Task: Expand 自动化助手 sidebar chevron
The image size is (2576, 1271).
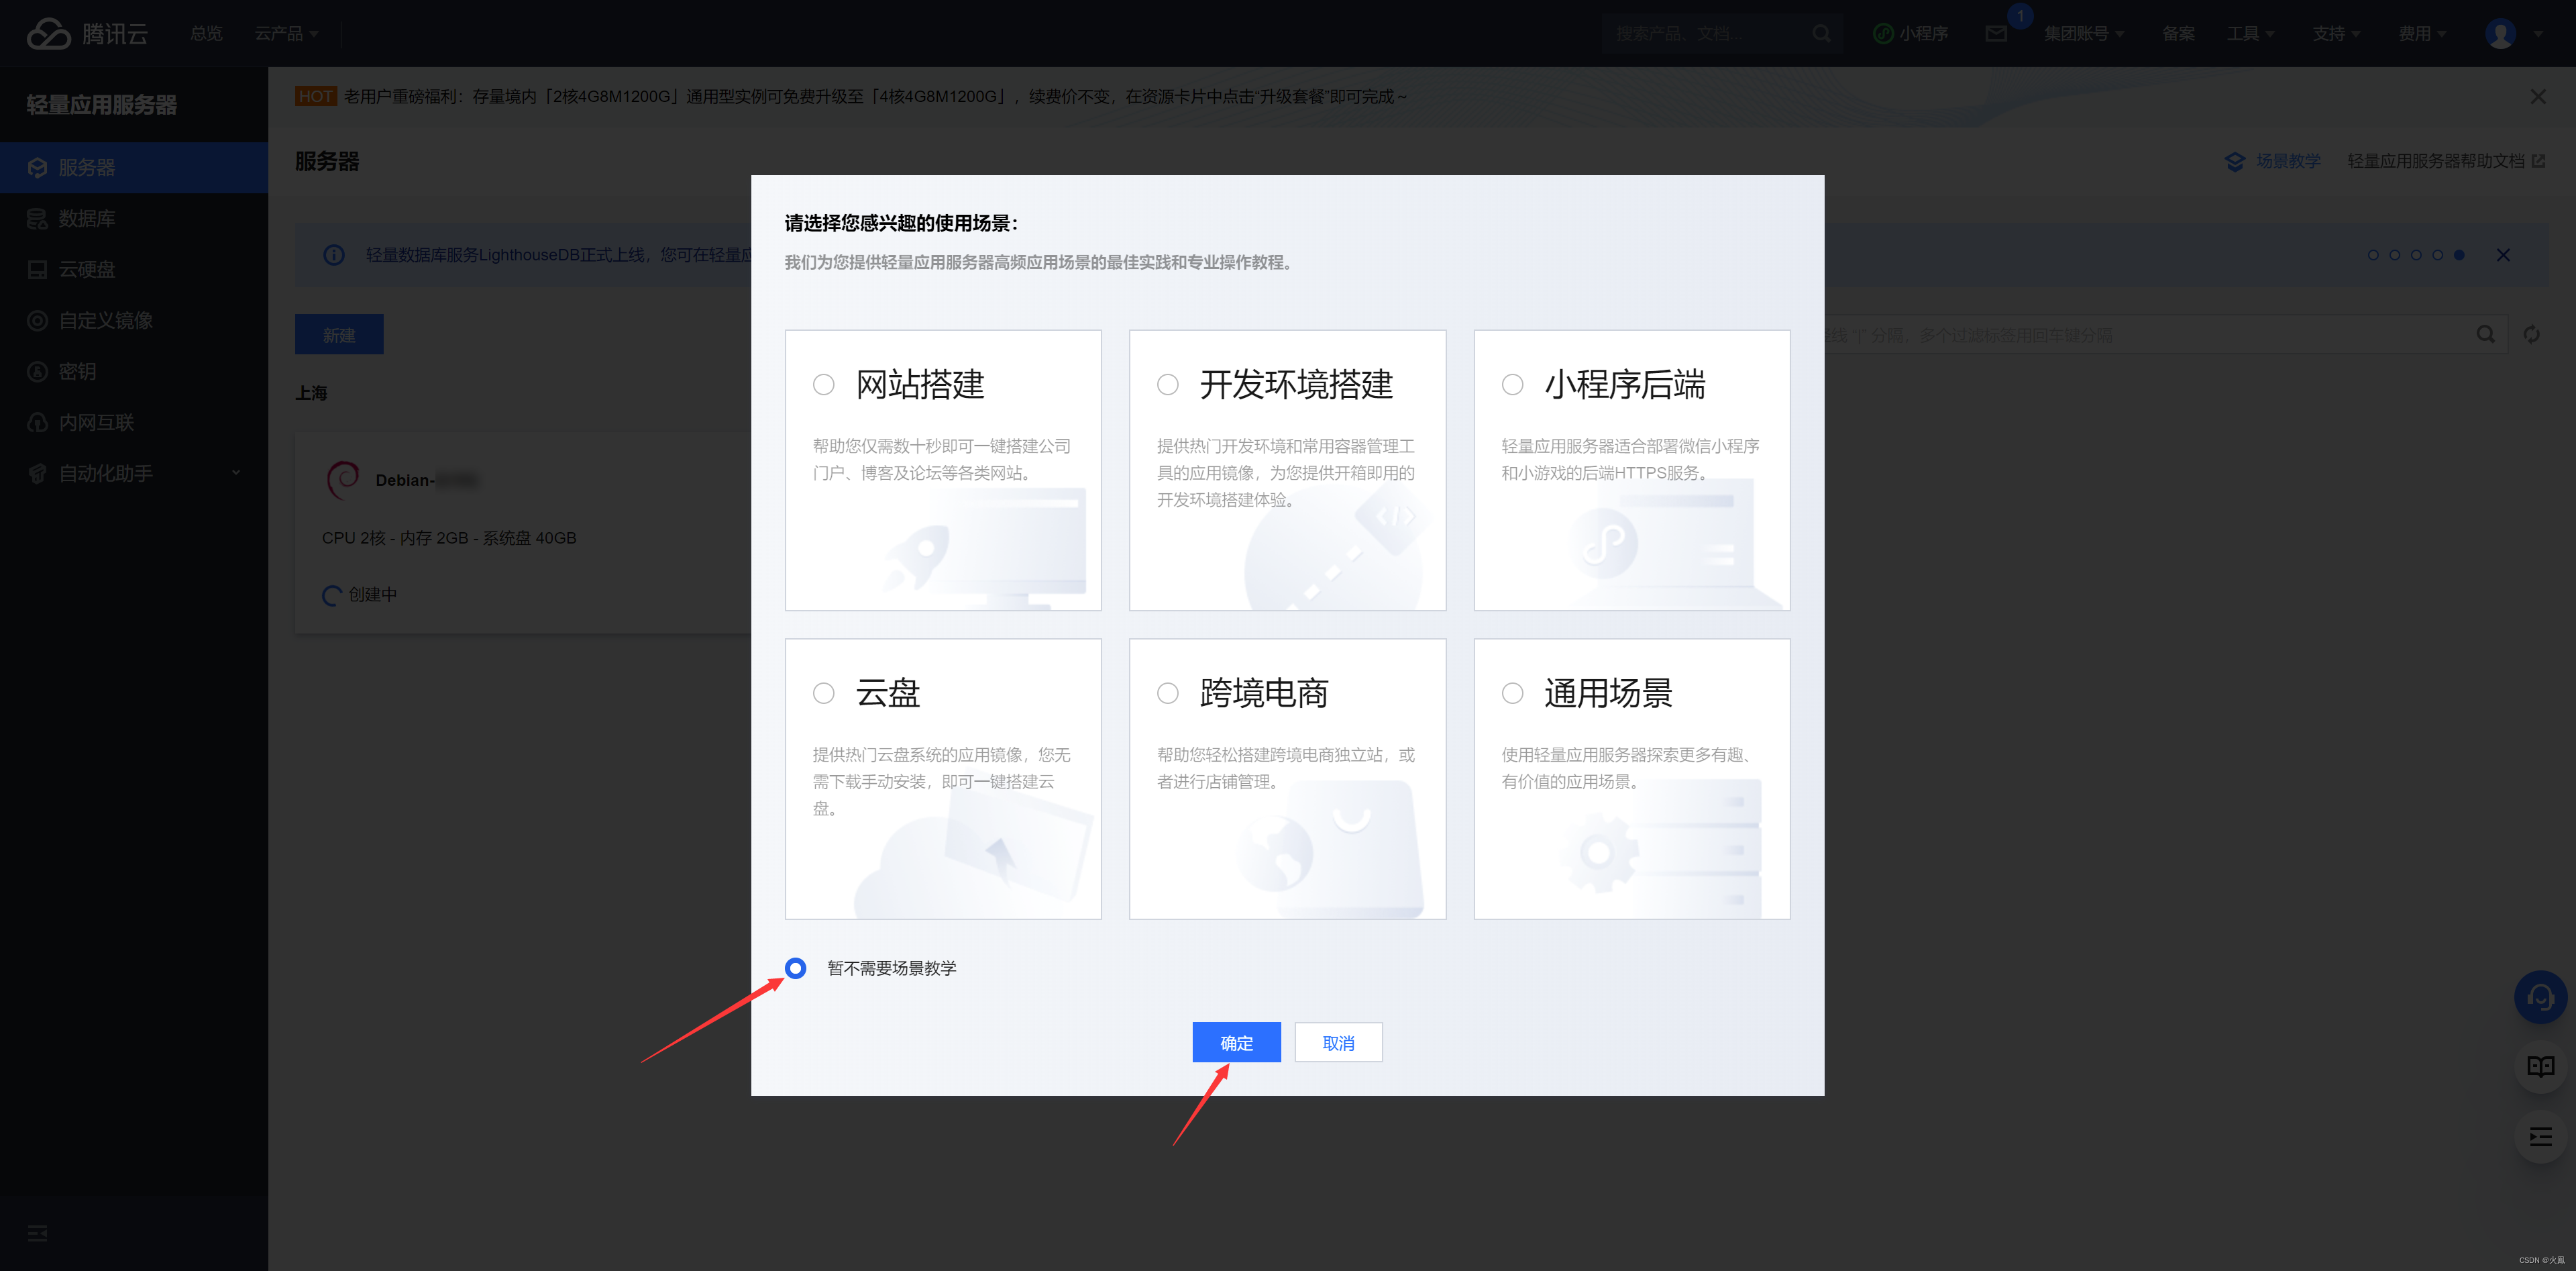Action: tap(236, 473)
